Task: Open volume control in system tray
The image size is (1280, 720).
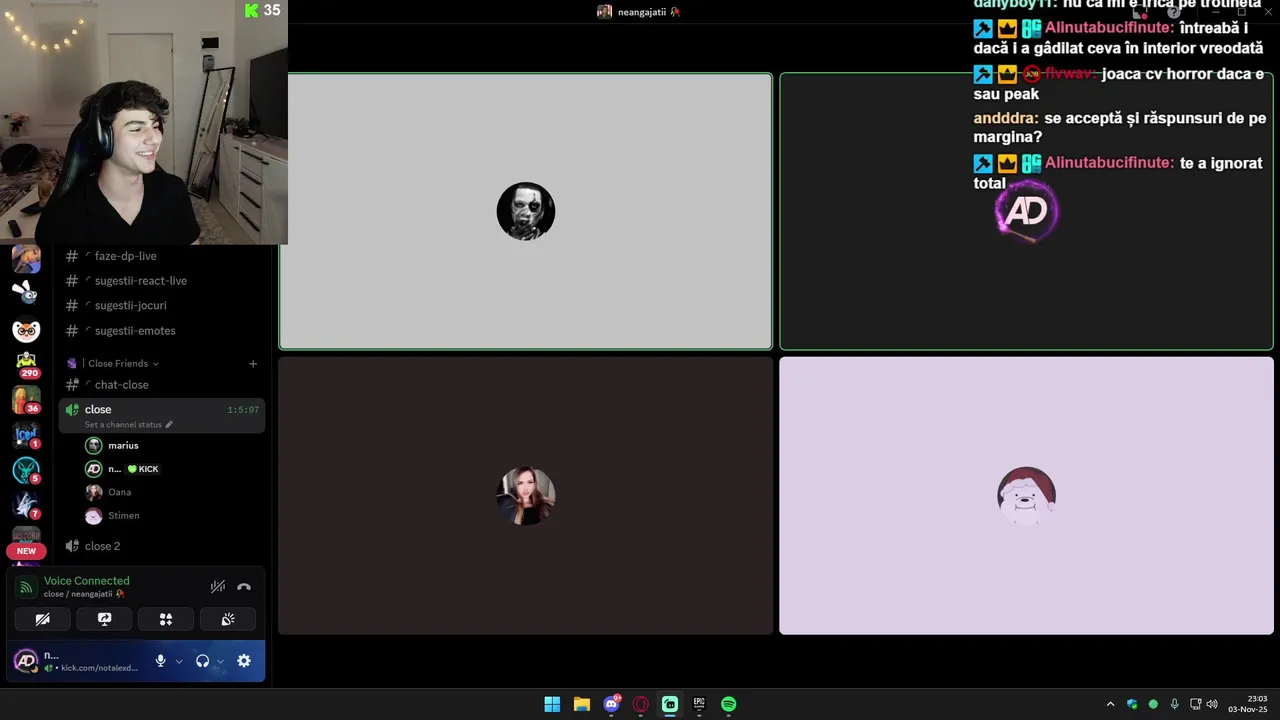Action: pyautogui.click(x=1212, y=704)
